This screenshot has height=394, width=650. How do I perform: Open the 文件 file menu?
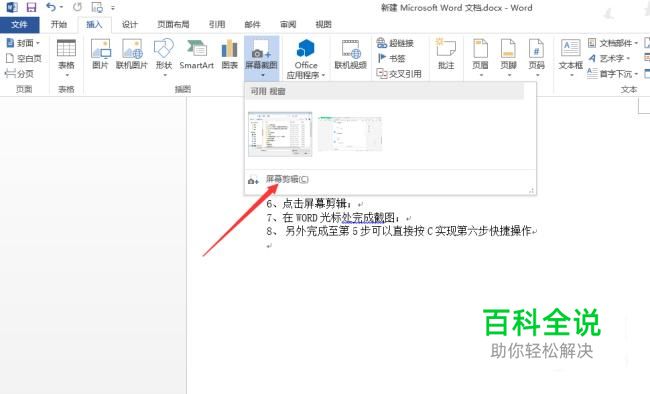(19, 25)
